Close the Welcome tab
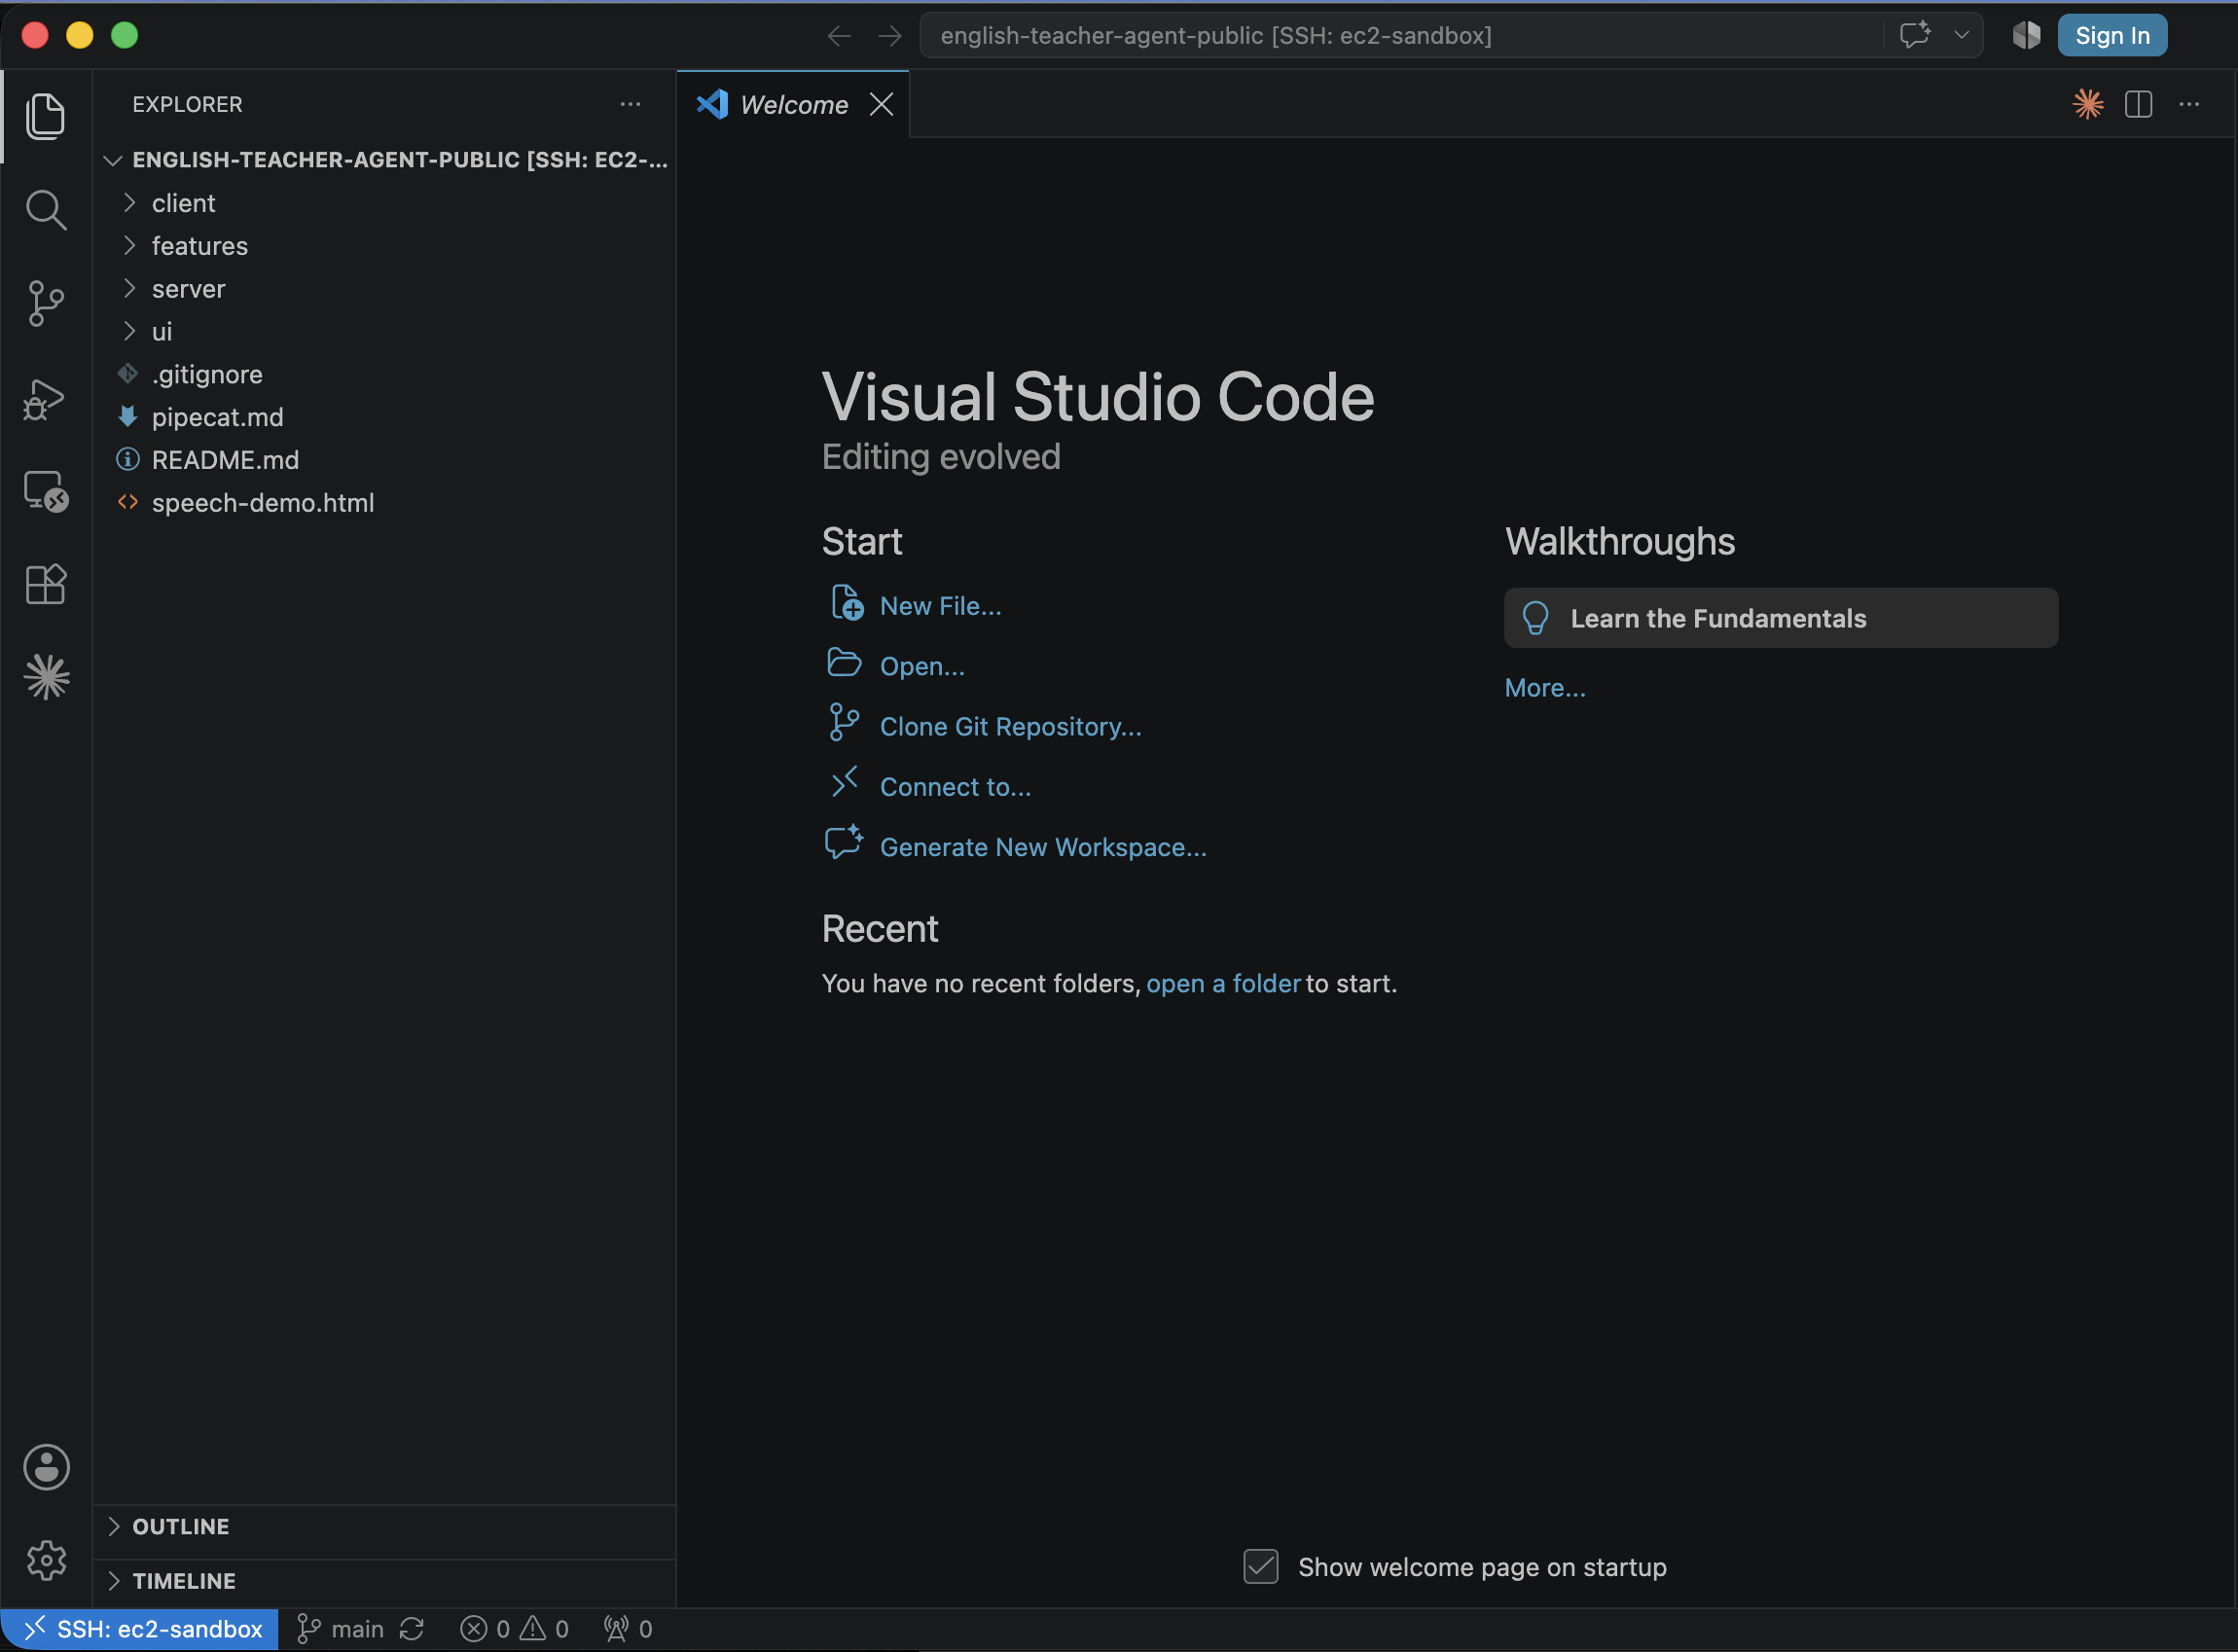This screenshot has height=1652, width=2238. (881, 104)
